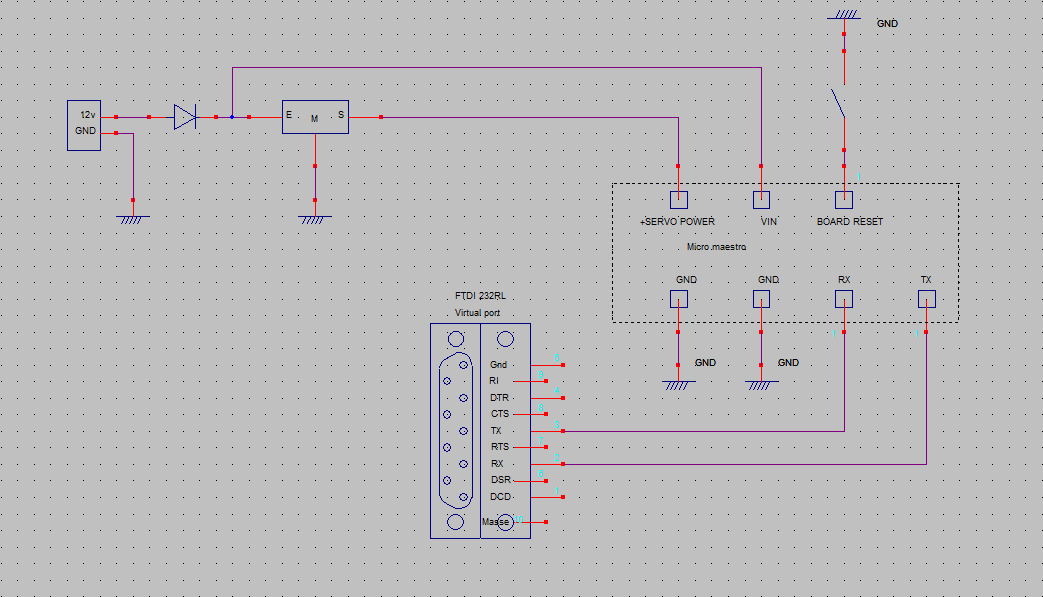Click the ground symbol below the 12v connector
Image resolution: width=1043 pixels, height=597 pixels.
[x=133, y=218]
